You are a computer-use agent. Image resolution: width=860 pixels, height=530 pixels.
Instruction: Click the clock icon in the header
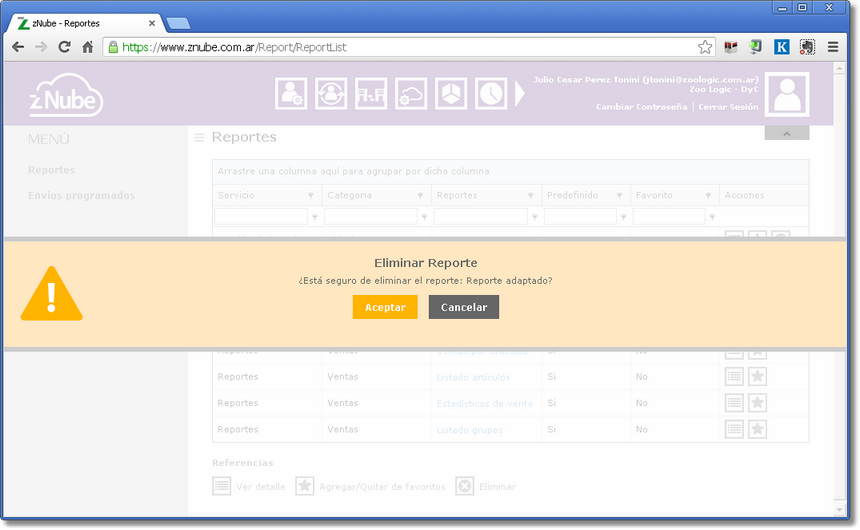[x=490, y=94]
